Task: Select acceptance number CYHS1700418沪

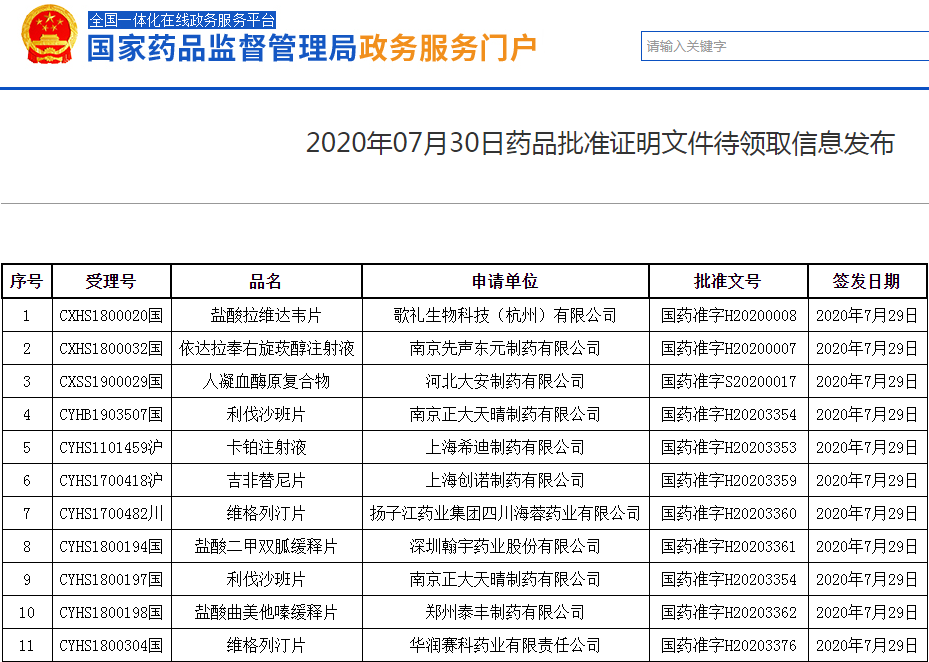Action: point(111,481)
